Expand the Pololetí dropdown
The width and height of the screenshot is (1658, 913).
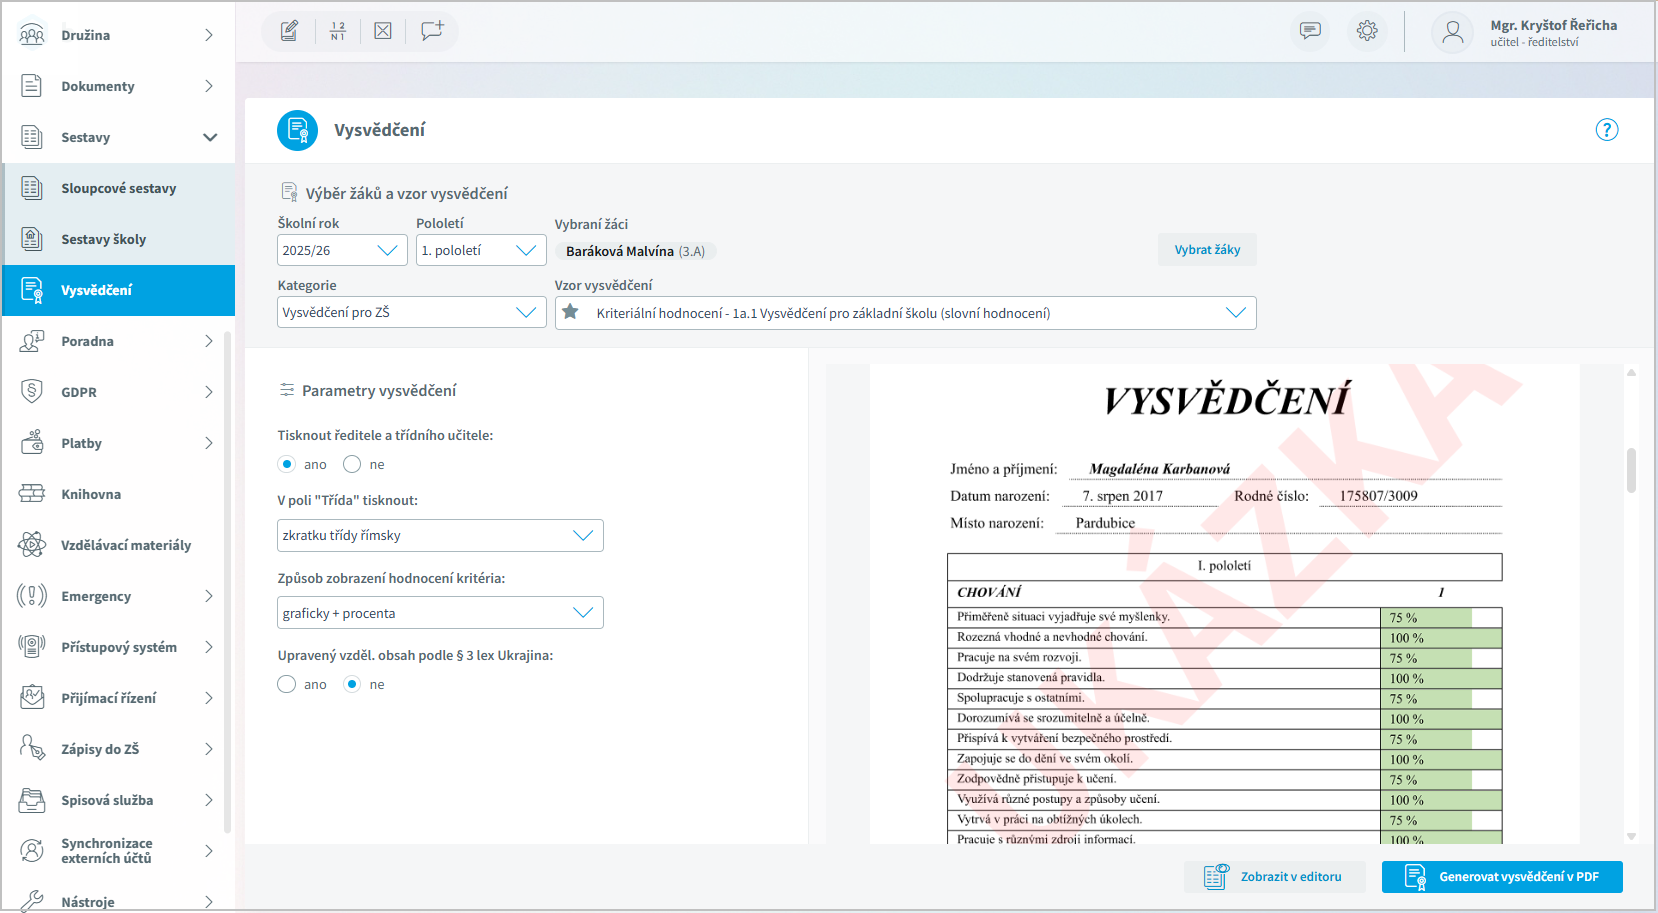click(480, 250)
